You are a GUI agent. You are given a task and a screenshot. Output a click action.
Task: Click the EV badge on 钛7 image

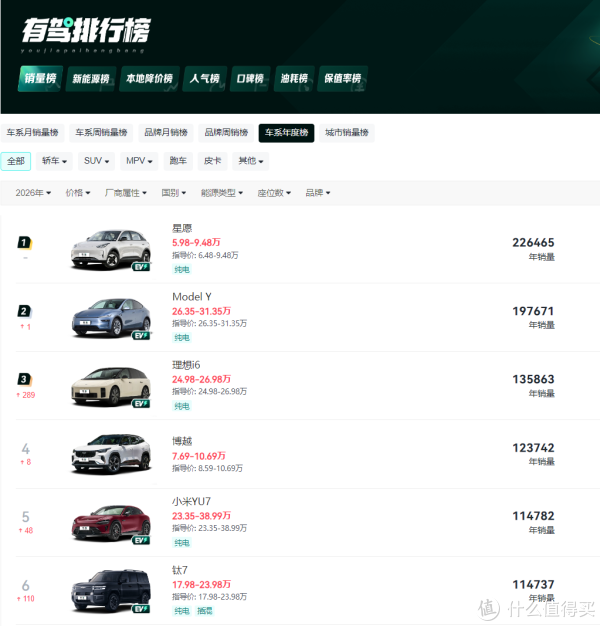click(x=141, y=609)
